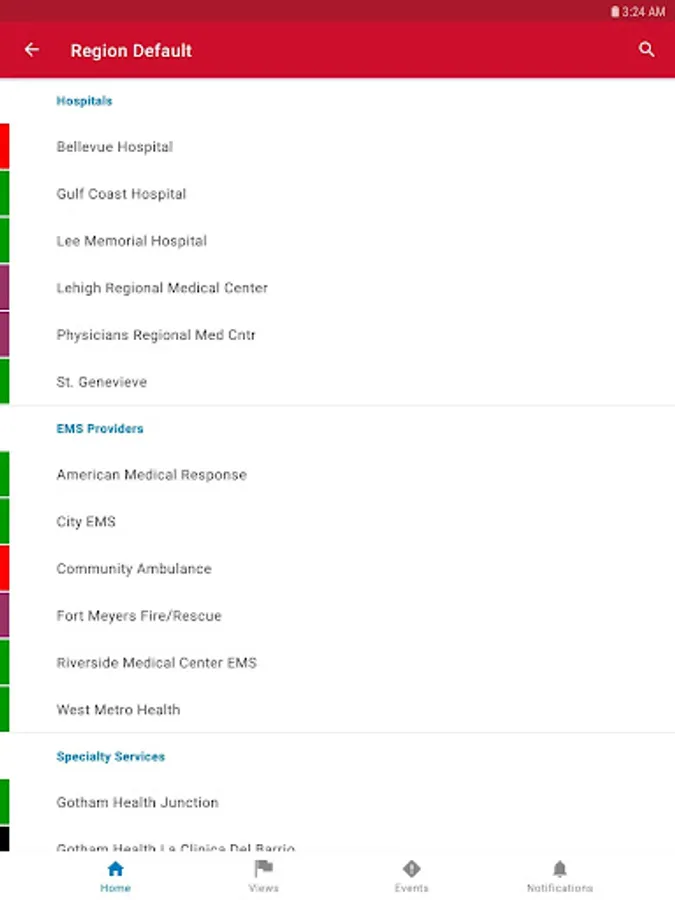Open Gotham Health Junction
This screenshot has height=900, width=675.
click(x=338, y=802)
